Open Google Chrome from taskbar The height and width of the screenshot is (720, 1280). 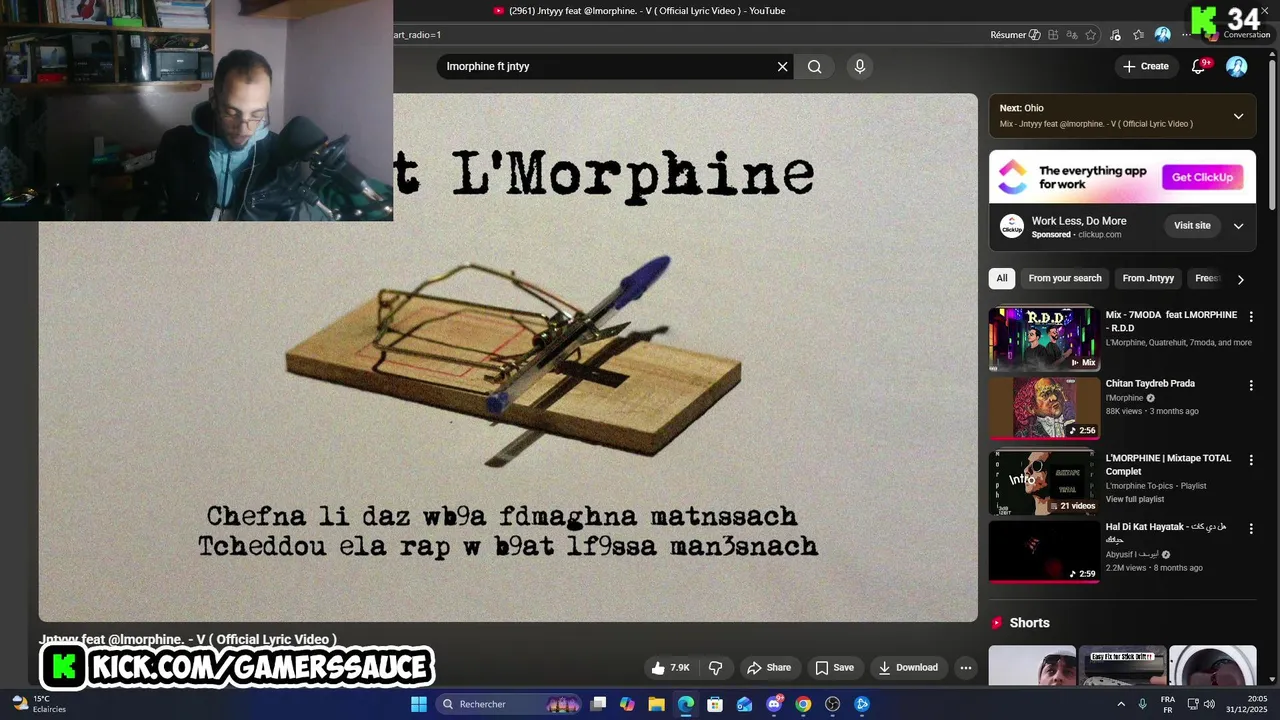pyautogui.click(x=803, y=704)
